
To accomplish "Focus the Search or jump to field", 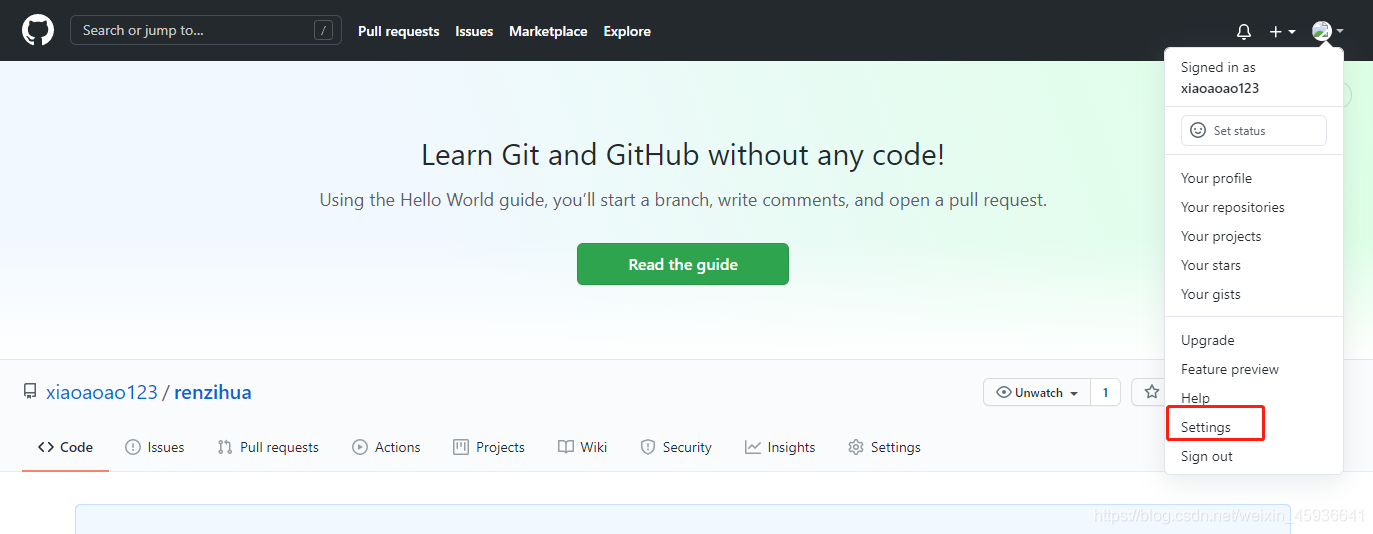I will tap(206, 30).
